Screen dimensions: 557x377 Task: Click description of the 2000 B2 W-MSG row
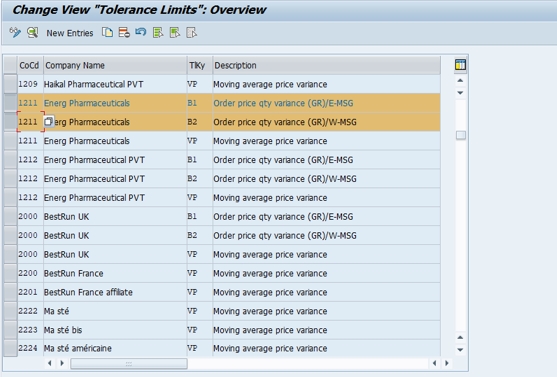(285, 236)
